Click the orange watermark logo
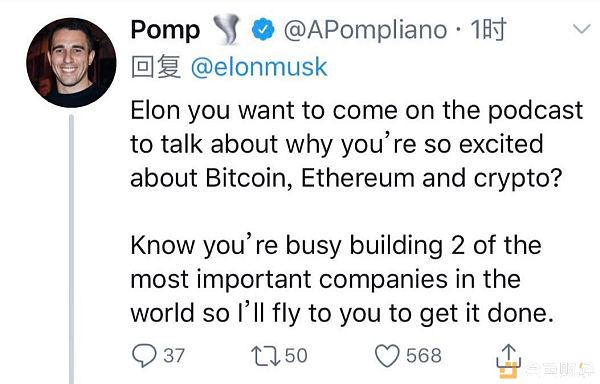 coord(508,372)
